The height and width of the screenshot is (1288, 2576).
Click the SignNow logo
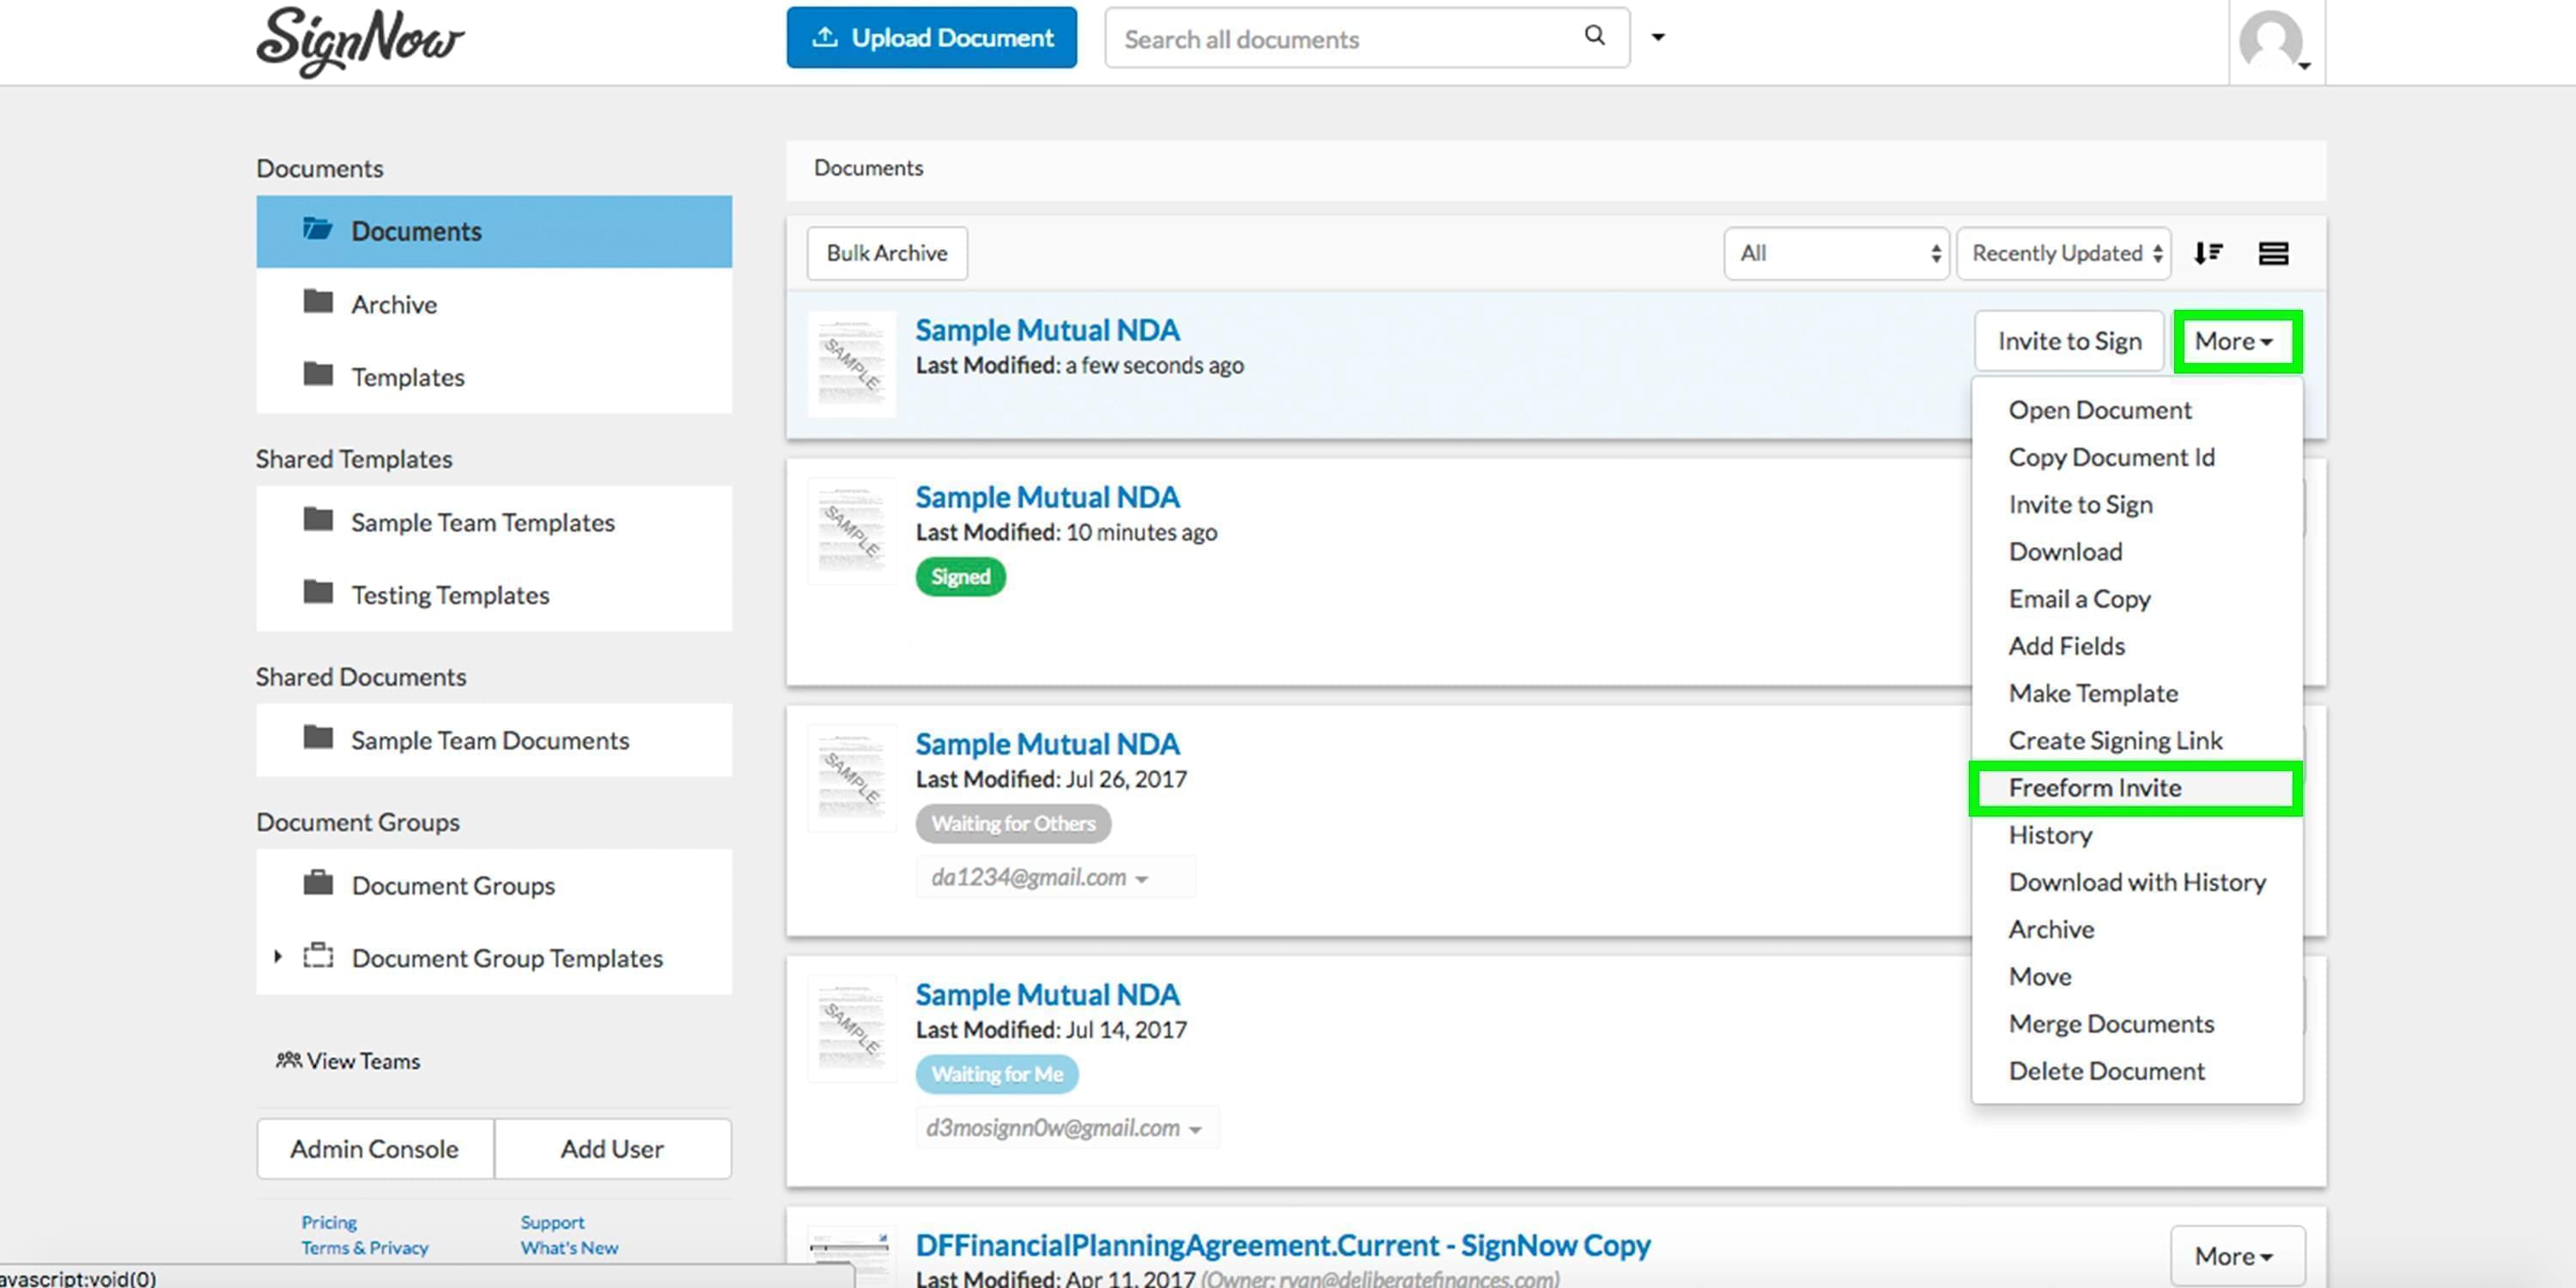point(360,41)
